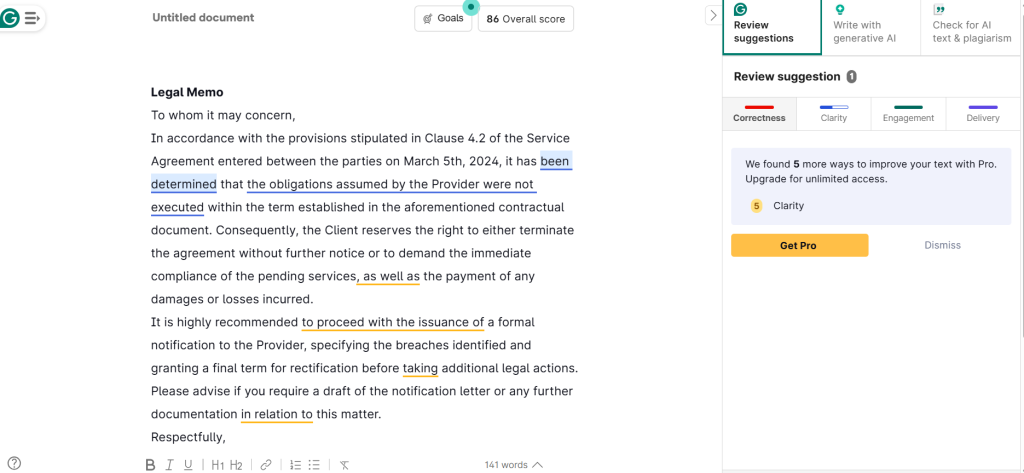1024x473 pixels.
Task: Open the 86 Overall score details
Action: point(525,19)
